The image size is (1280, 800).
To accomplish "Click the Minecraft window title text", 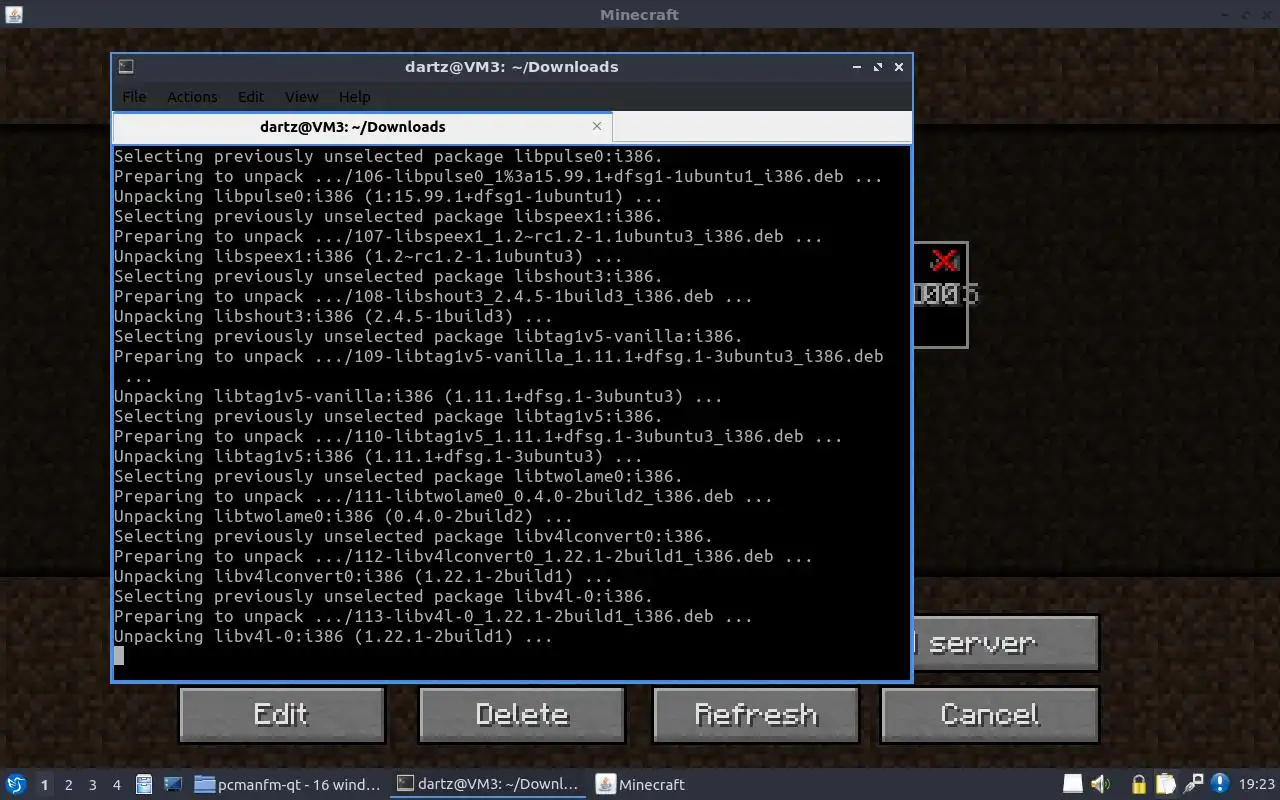I will point(639,14).
